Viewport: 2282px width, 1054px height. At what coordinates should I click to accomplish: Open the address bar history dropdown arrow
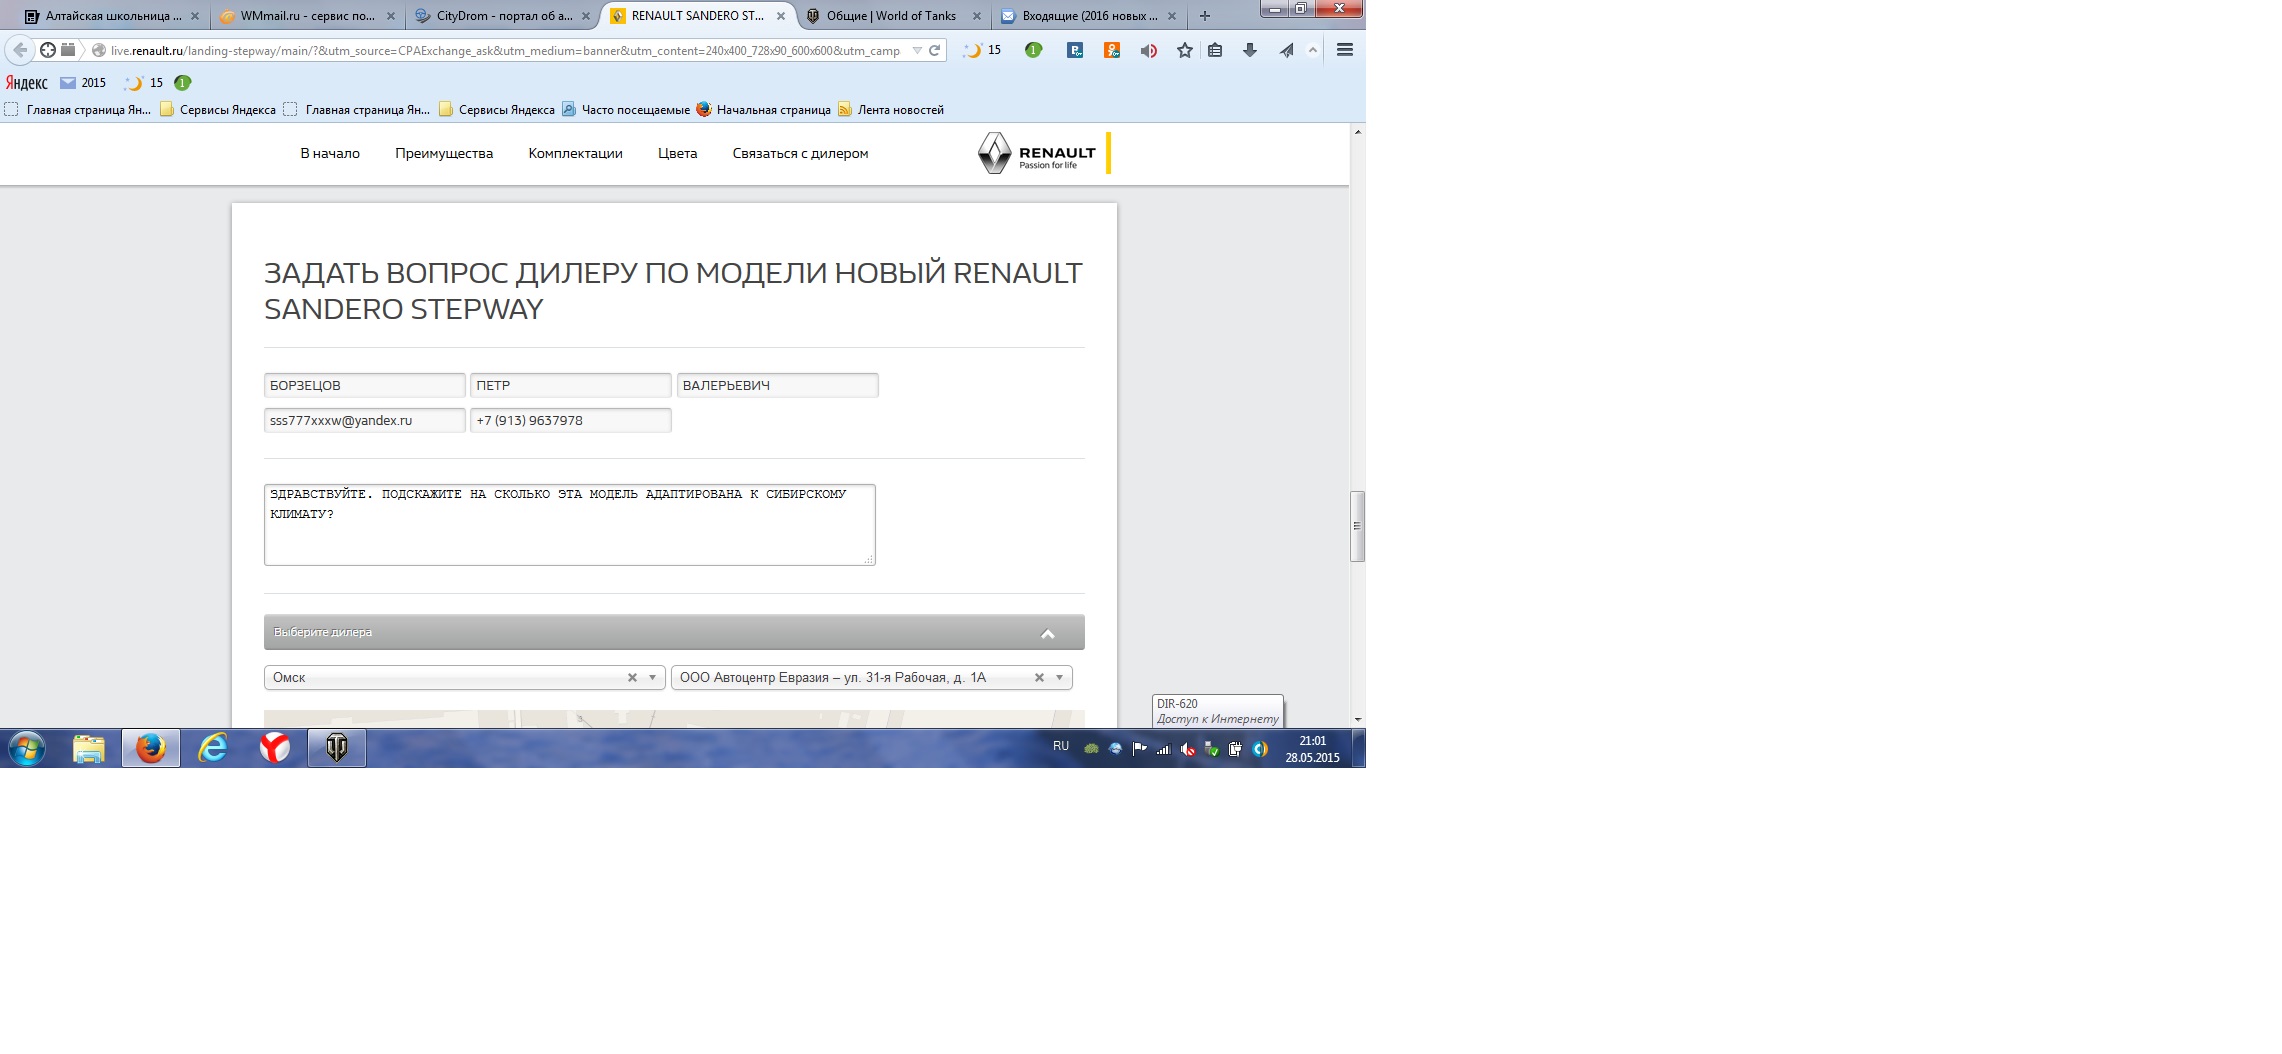(916, 50)
